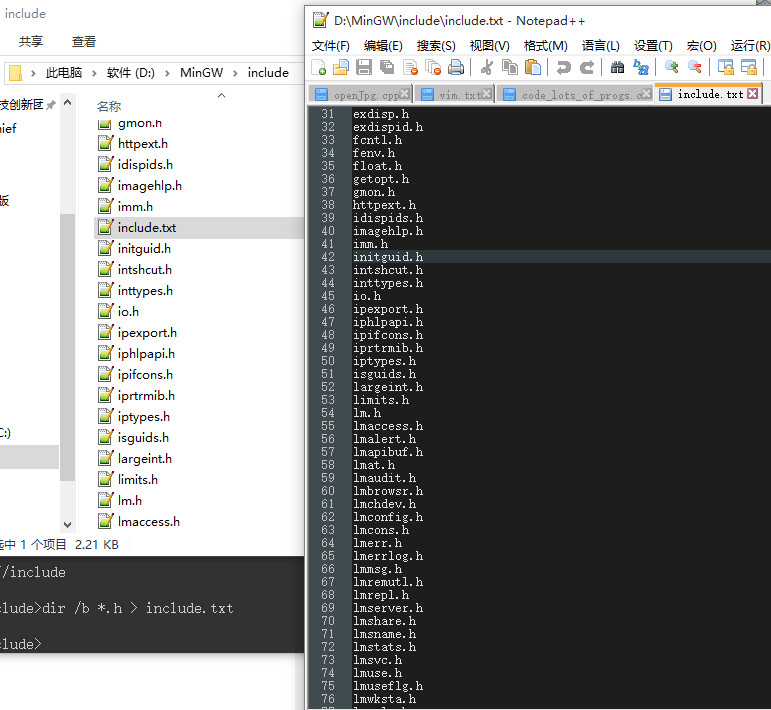Select imagehlp.h in Explorer file list
This screenshot has height=710, width=771.
(149, 186)
